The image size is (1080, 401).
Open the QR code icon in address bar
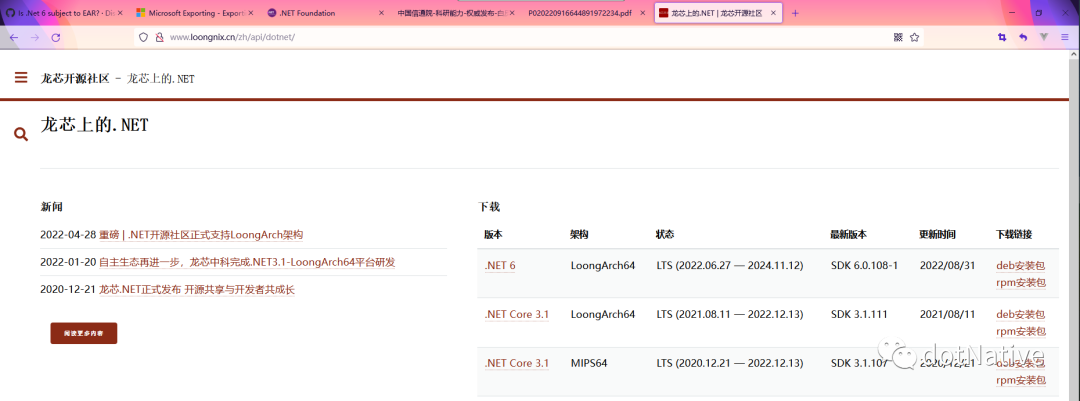click(x=898, y=38)
